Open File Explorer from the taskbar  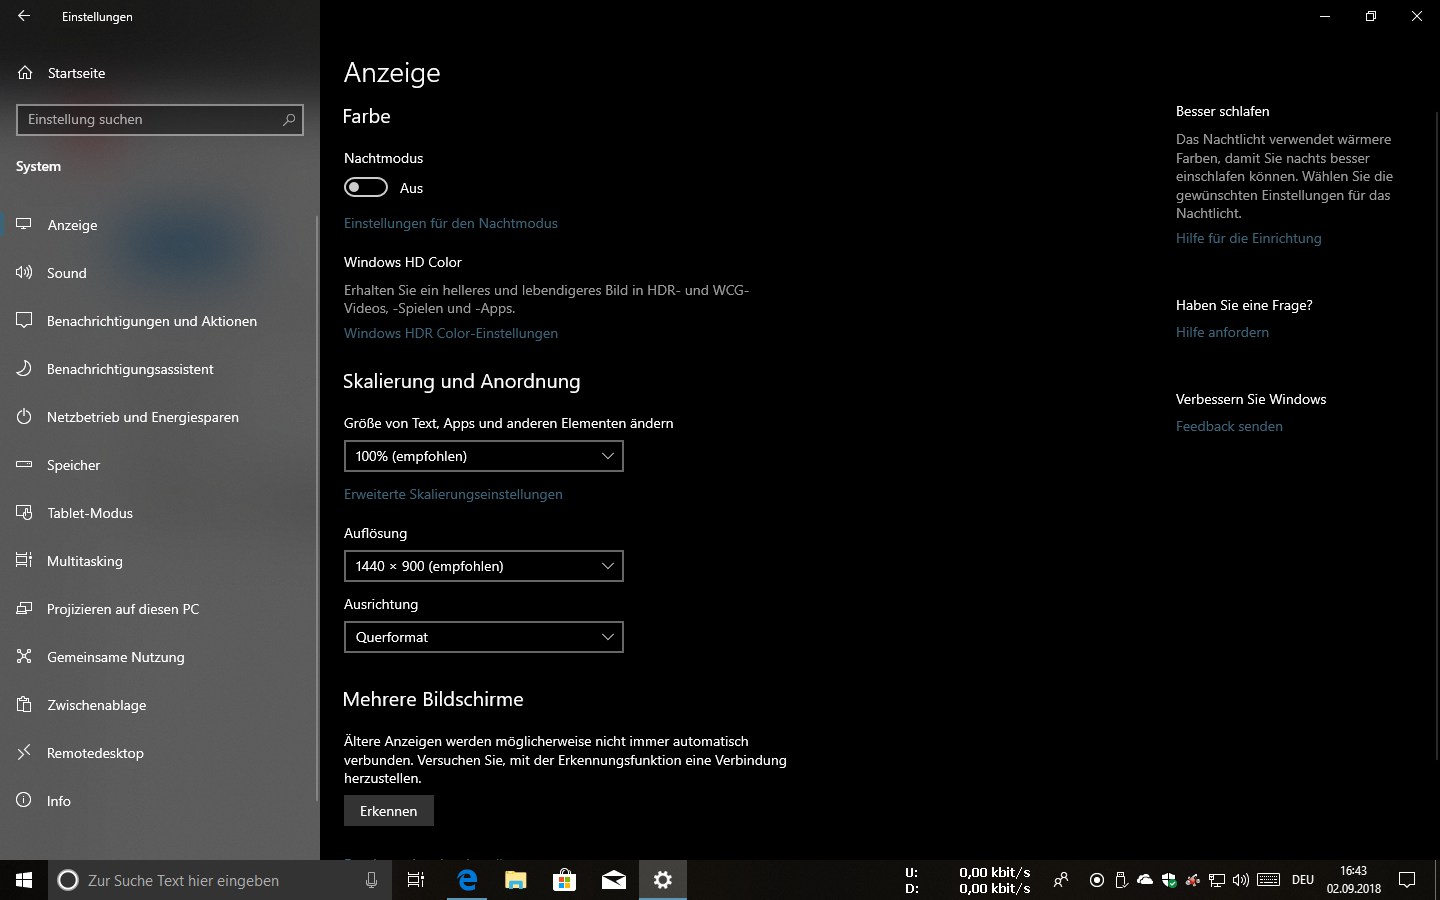click(516, 880)
